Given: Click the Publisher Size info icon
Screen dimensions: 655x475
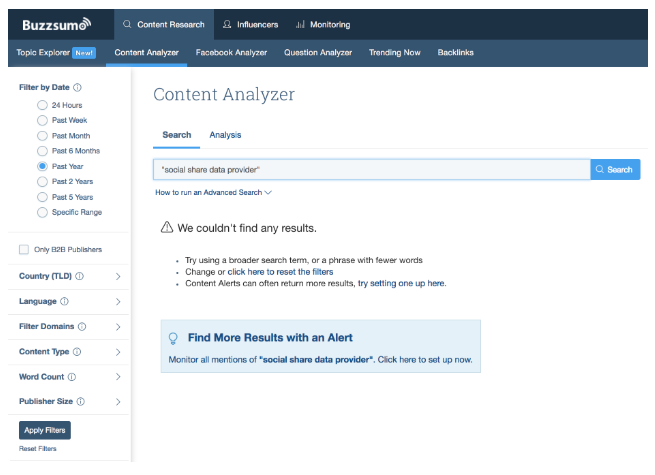Looking at the screenshot, I should pos(81,401).
